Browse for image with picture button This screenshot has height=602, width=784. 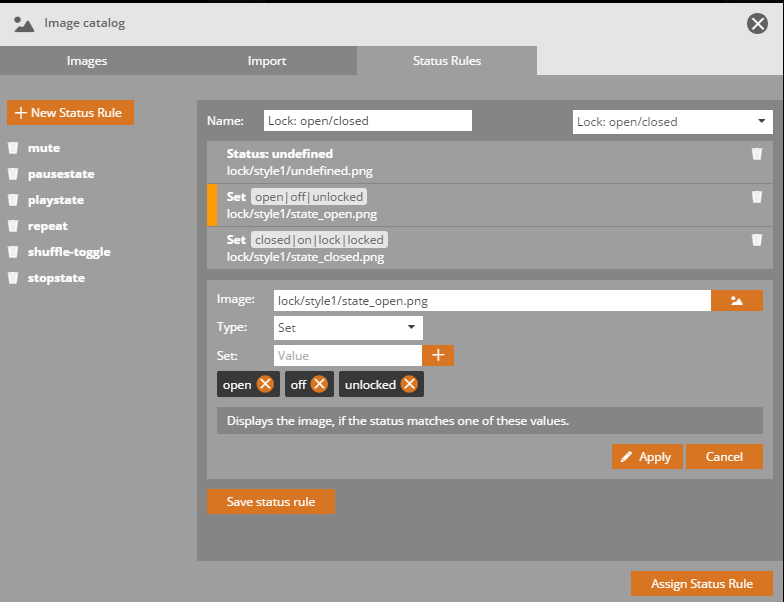click(736, 300)
